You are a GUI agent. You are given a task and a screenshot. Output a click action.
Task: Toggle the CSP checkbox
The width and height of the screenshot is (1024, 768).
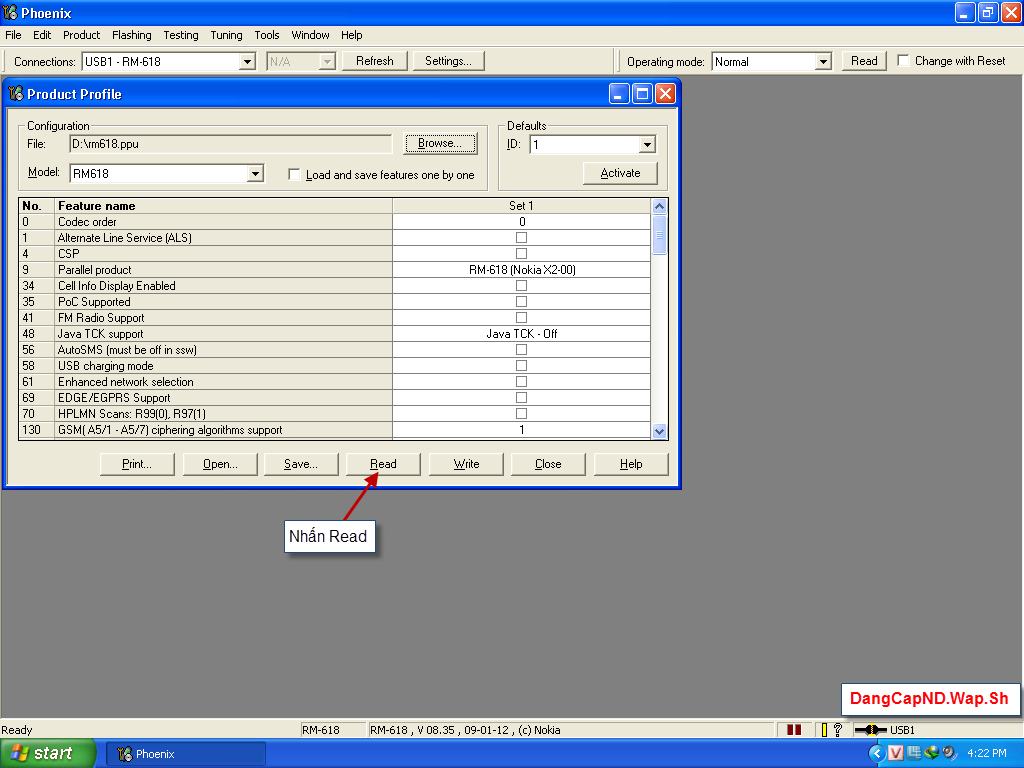(x=521, y=253)
